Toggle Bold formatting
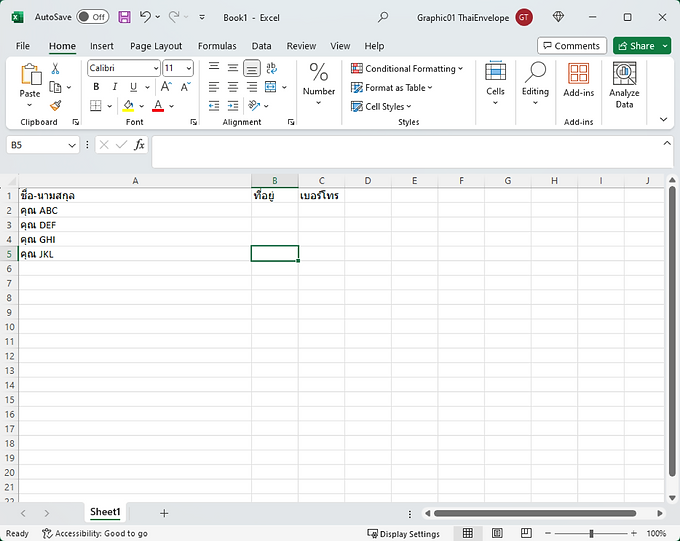This screenshot has height=541, width=680. (96, 87)
